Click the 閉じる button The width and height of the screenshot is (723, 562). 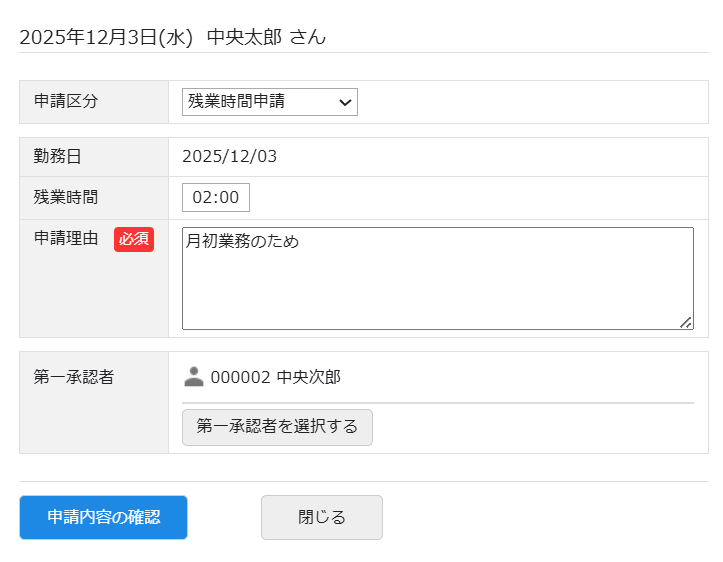[x=321, y=517]
